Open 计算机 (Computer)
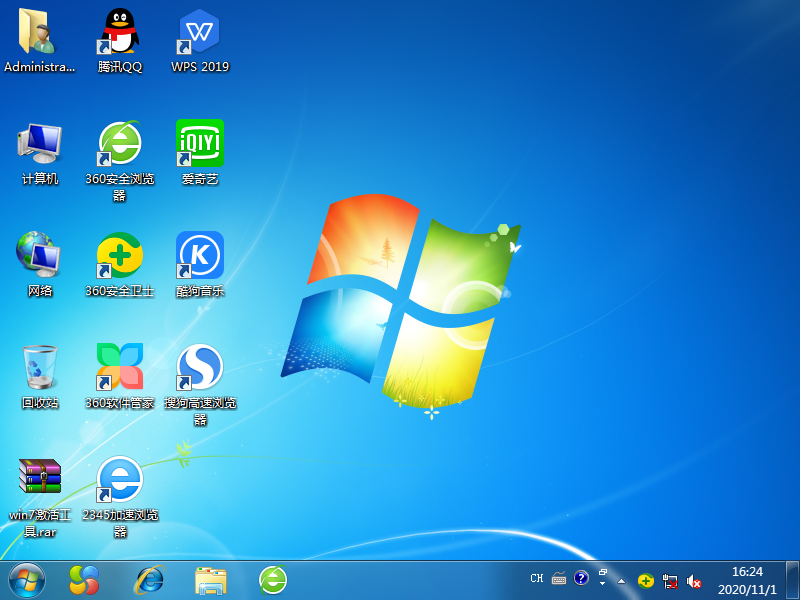Screen dimensions: 800x600 pyautogui.click(x=38, y=145)
